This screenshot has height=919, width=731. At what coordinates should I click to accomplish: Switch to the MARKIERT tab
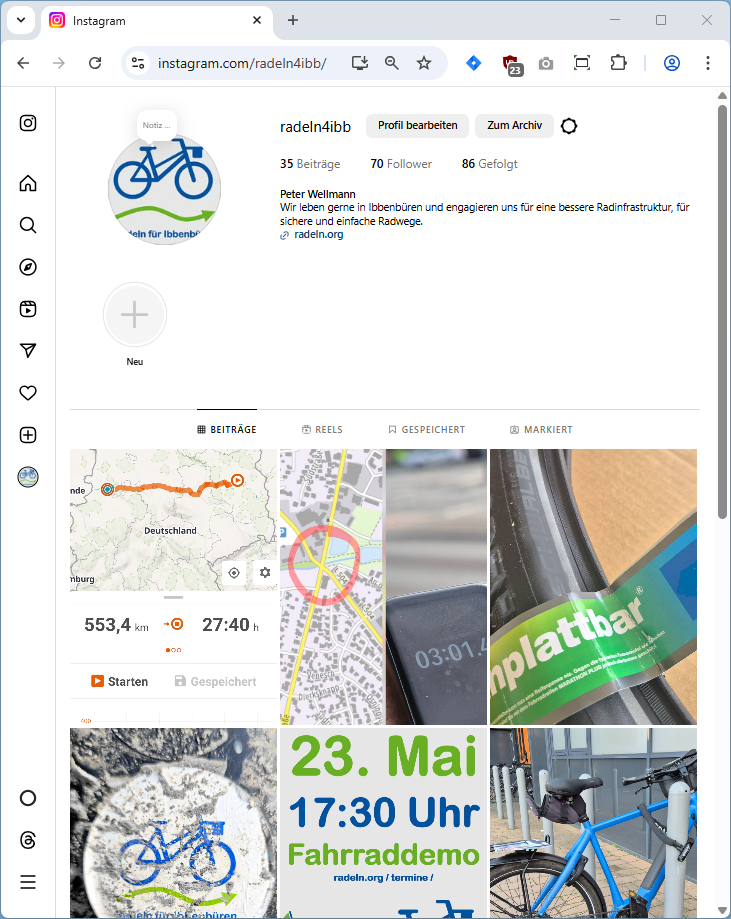tap(541, 430)
